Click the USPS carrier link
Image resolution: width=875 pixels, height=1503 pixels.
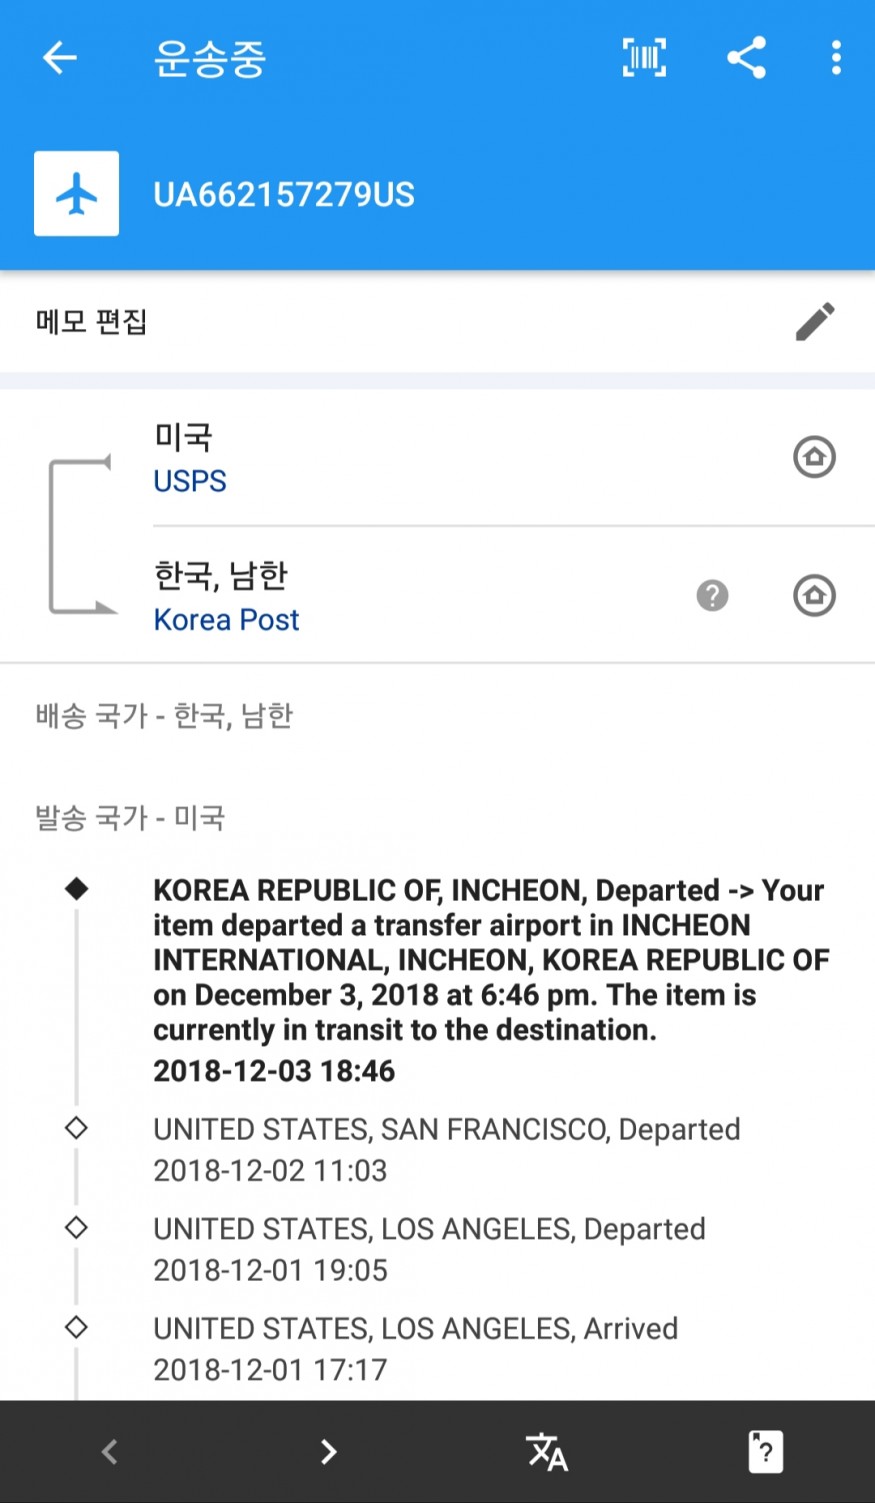[190, 481]
